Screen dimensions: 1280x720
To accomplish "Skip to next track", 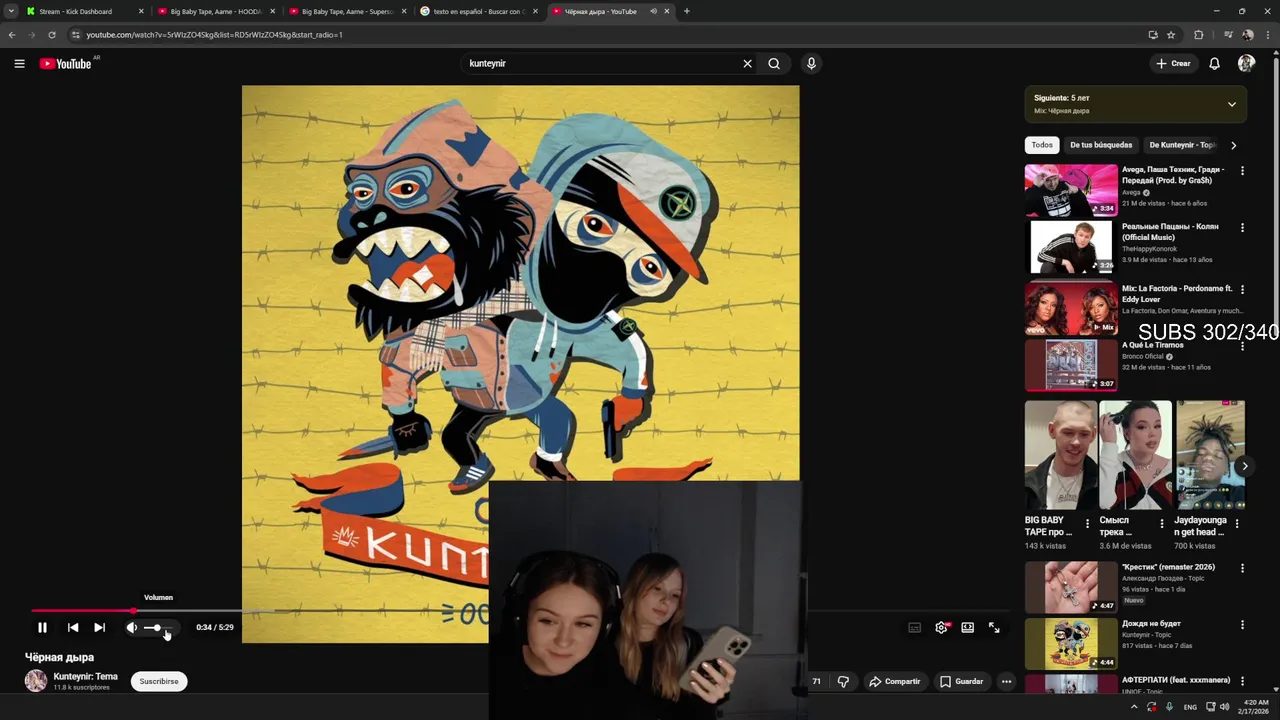I will coord(99,627).
